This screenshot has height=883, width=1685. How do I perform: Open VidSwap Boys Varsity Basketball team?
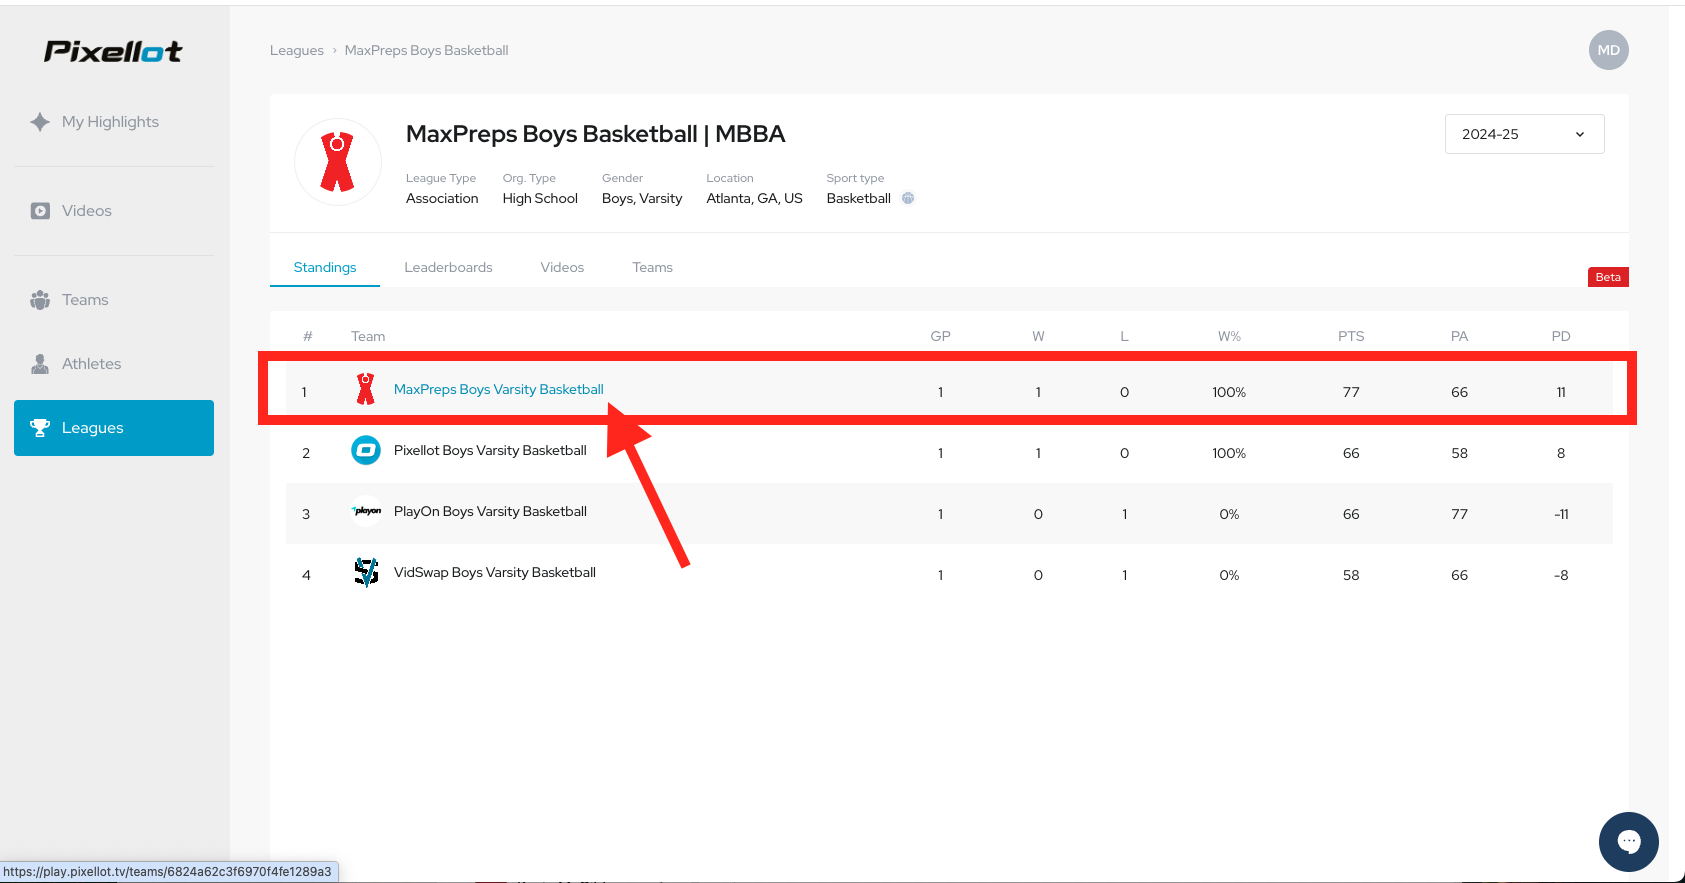click(x=495, y=572)
